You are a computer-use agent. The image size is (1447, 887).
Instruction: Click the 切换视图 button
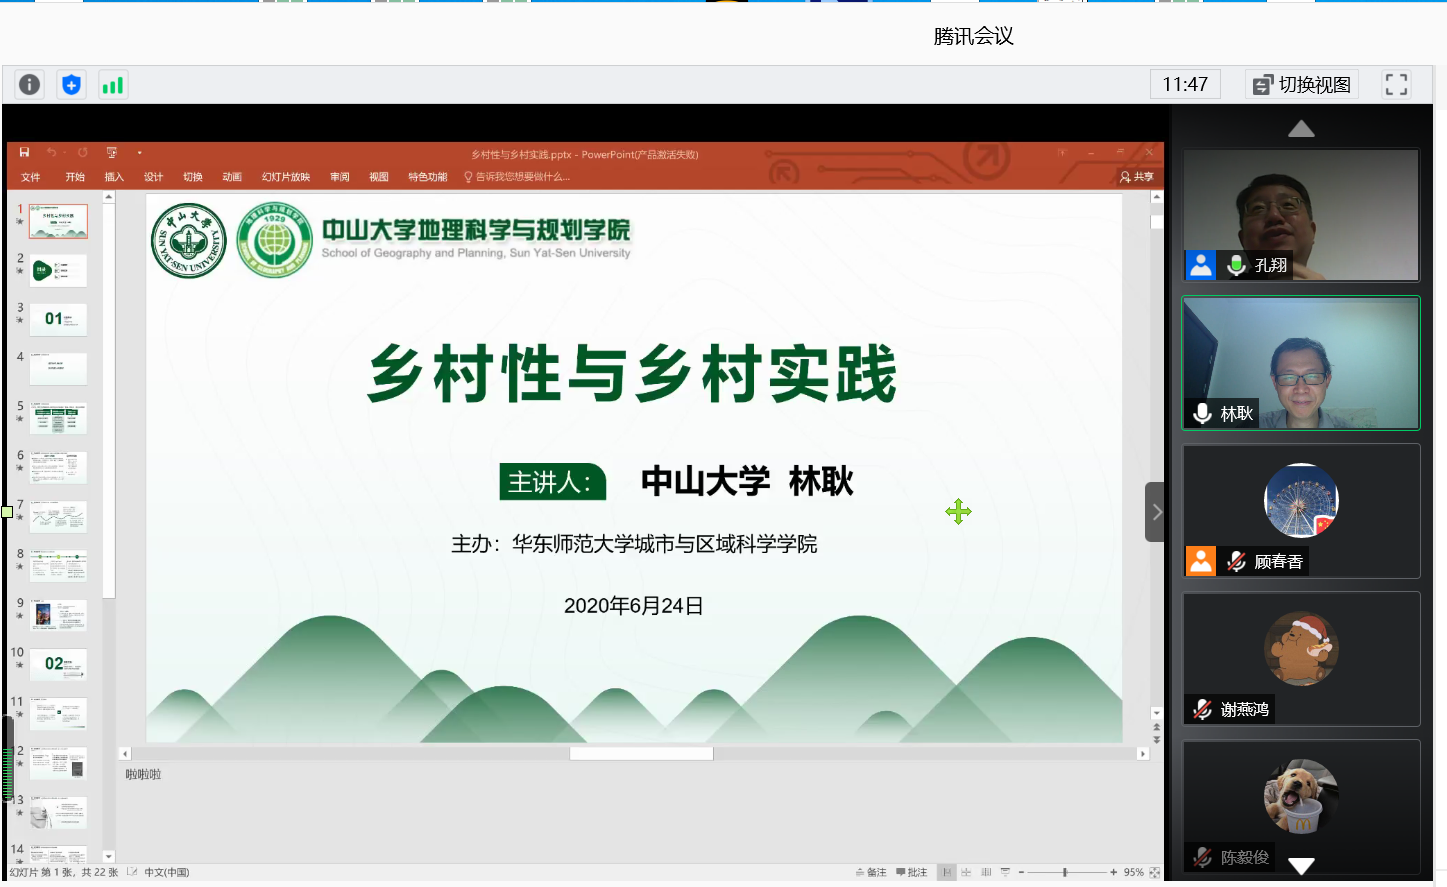coord(1302,85)
